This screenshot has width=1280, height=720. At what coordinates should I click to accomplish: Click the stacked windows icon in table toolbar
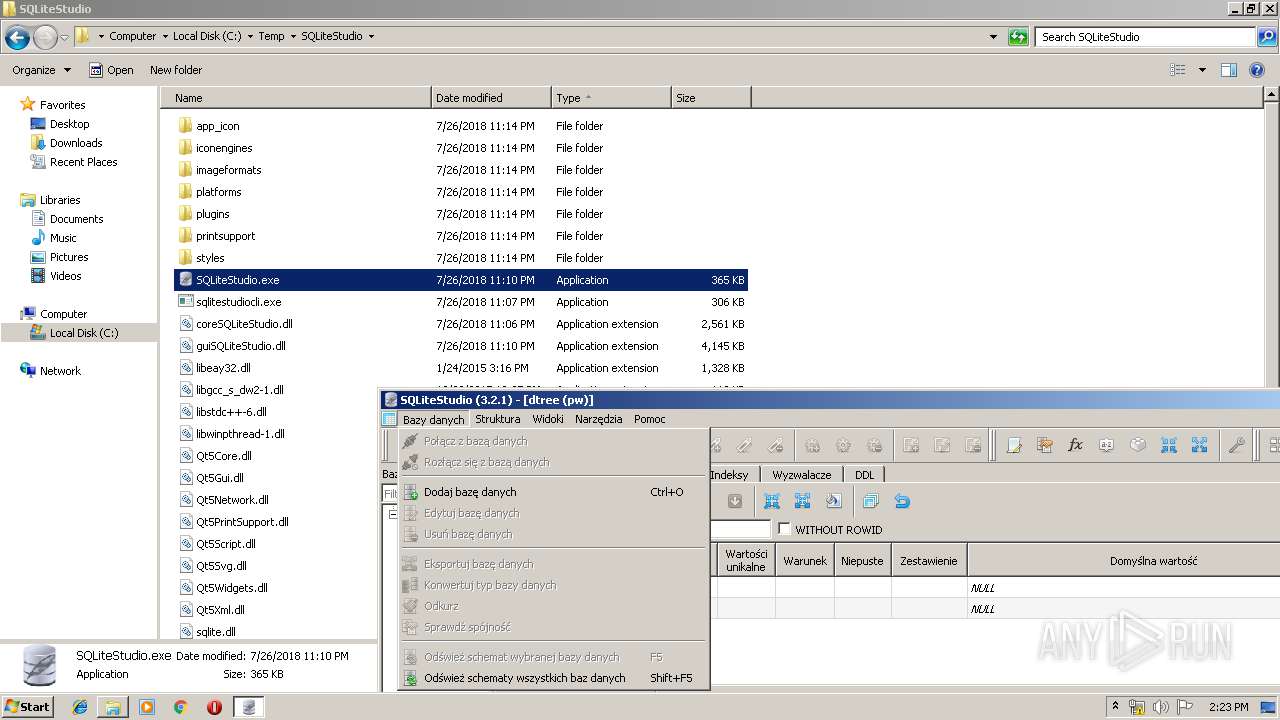pyautogui.click(x=870, y=501)
